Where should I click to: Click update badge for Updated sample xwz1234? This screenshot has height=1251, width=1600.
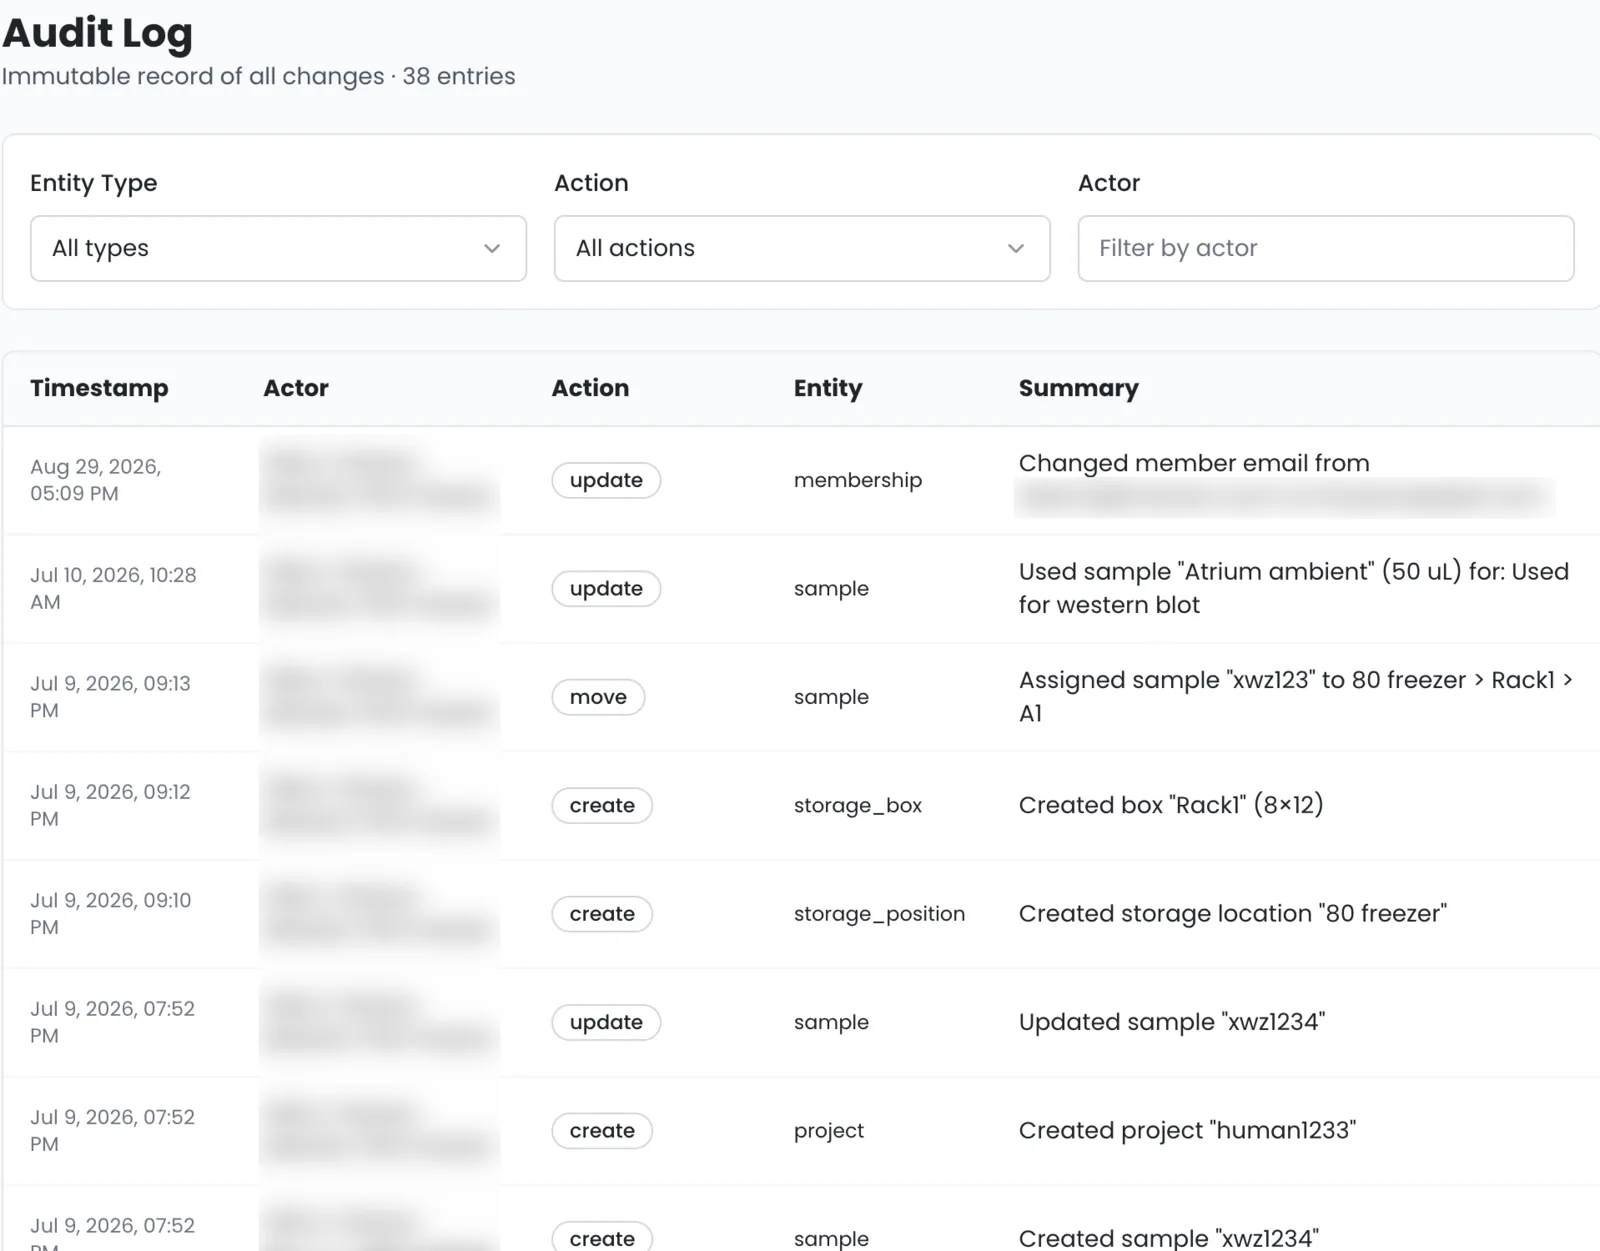click(x=606, y=1023)
